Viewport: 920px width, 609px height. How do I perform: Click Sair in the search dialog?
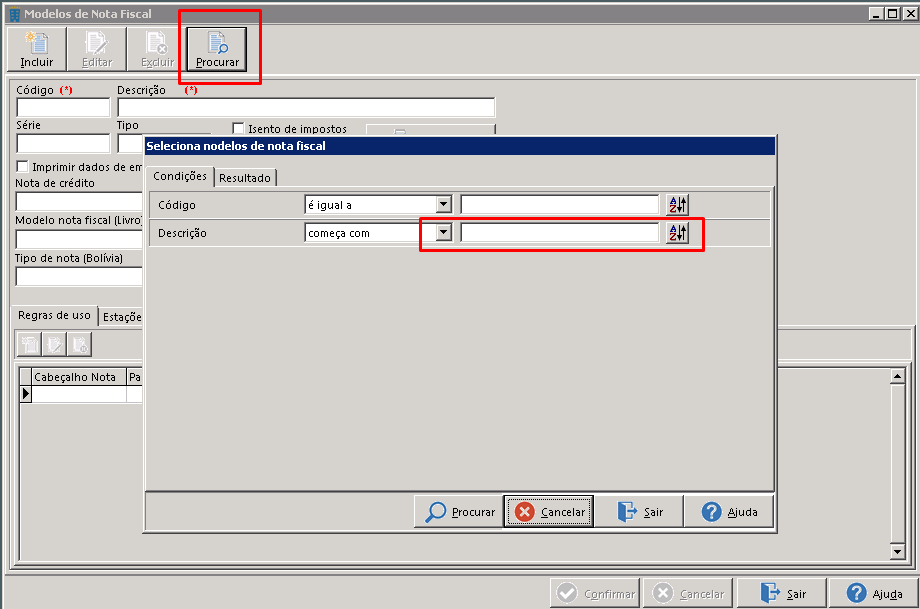coord(639,512)
